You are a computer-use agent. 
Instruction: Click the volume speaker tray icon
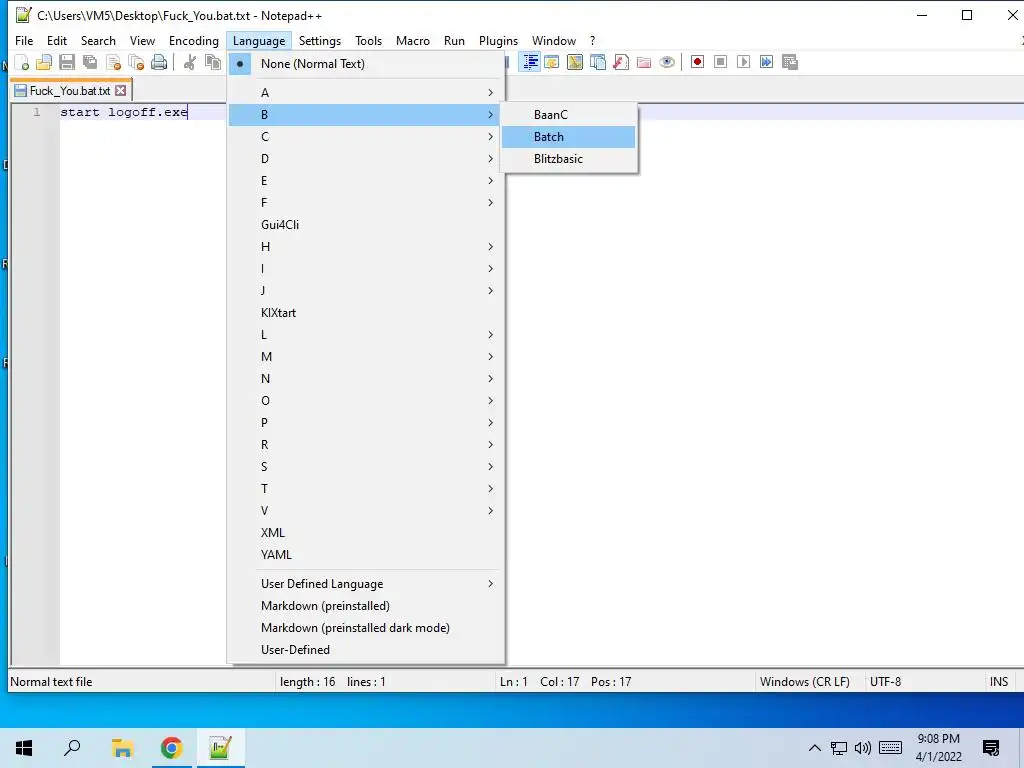[863, 748]
